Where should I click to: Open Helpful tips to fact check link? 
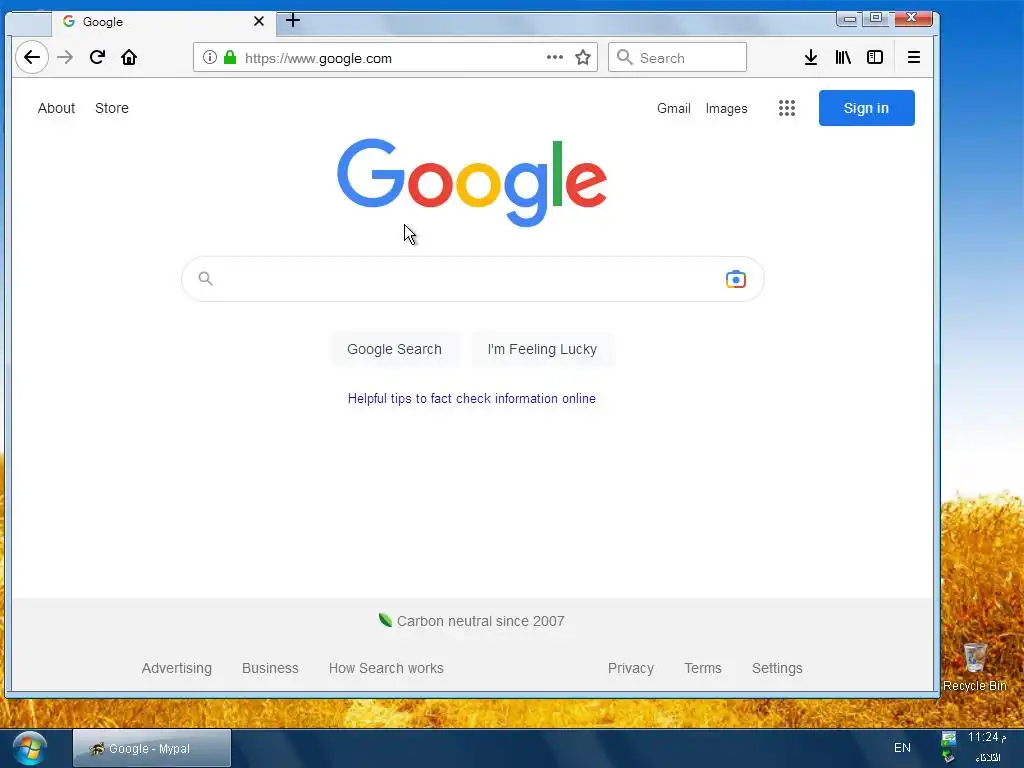click(472, 398)
